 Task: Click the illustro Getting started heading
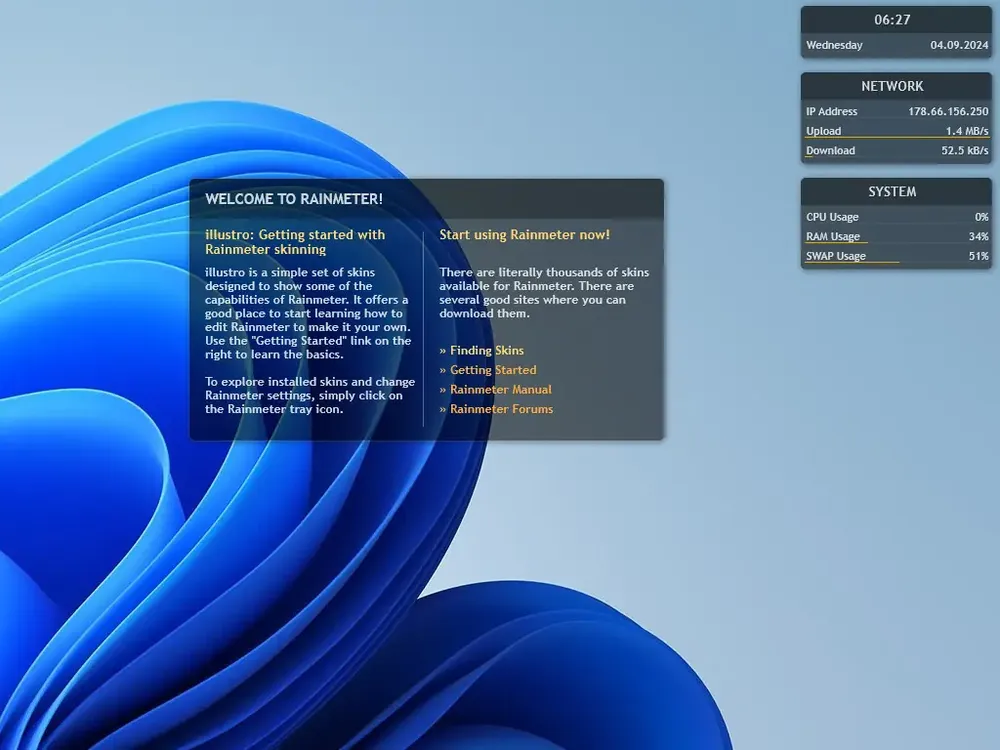(x=295, y=242)
